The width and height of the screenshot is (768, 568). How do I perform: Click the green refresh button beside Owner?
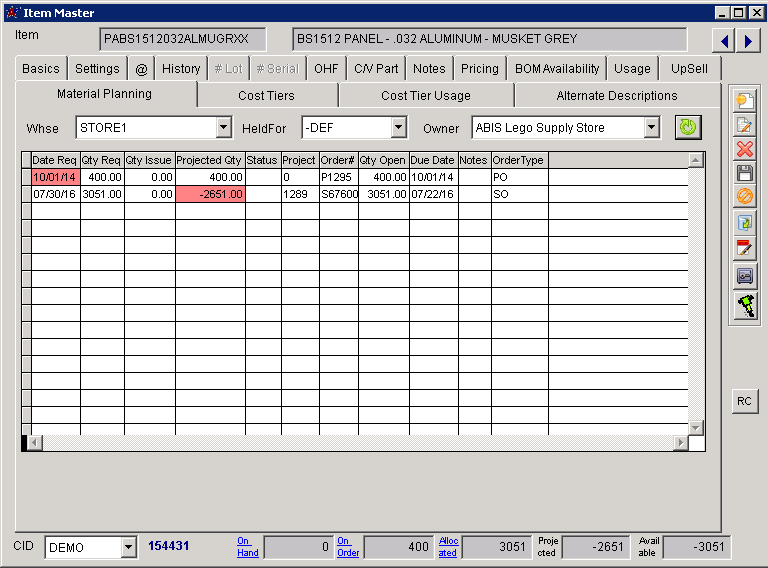click(x=688, y=127)
